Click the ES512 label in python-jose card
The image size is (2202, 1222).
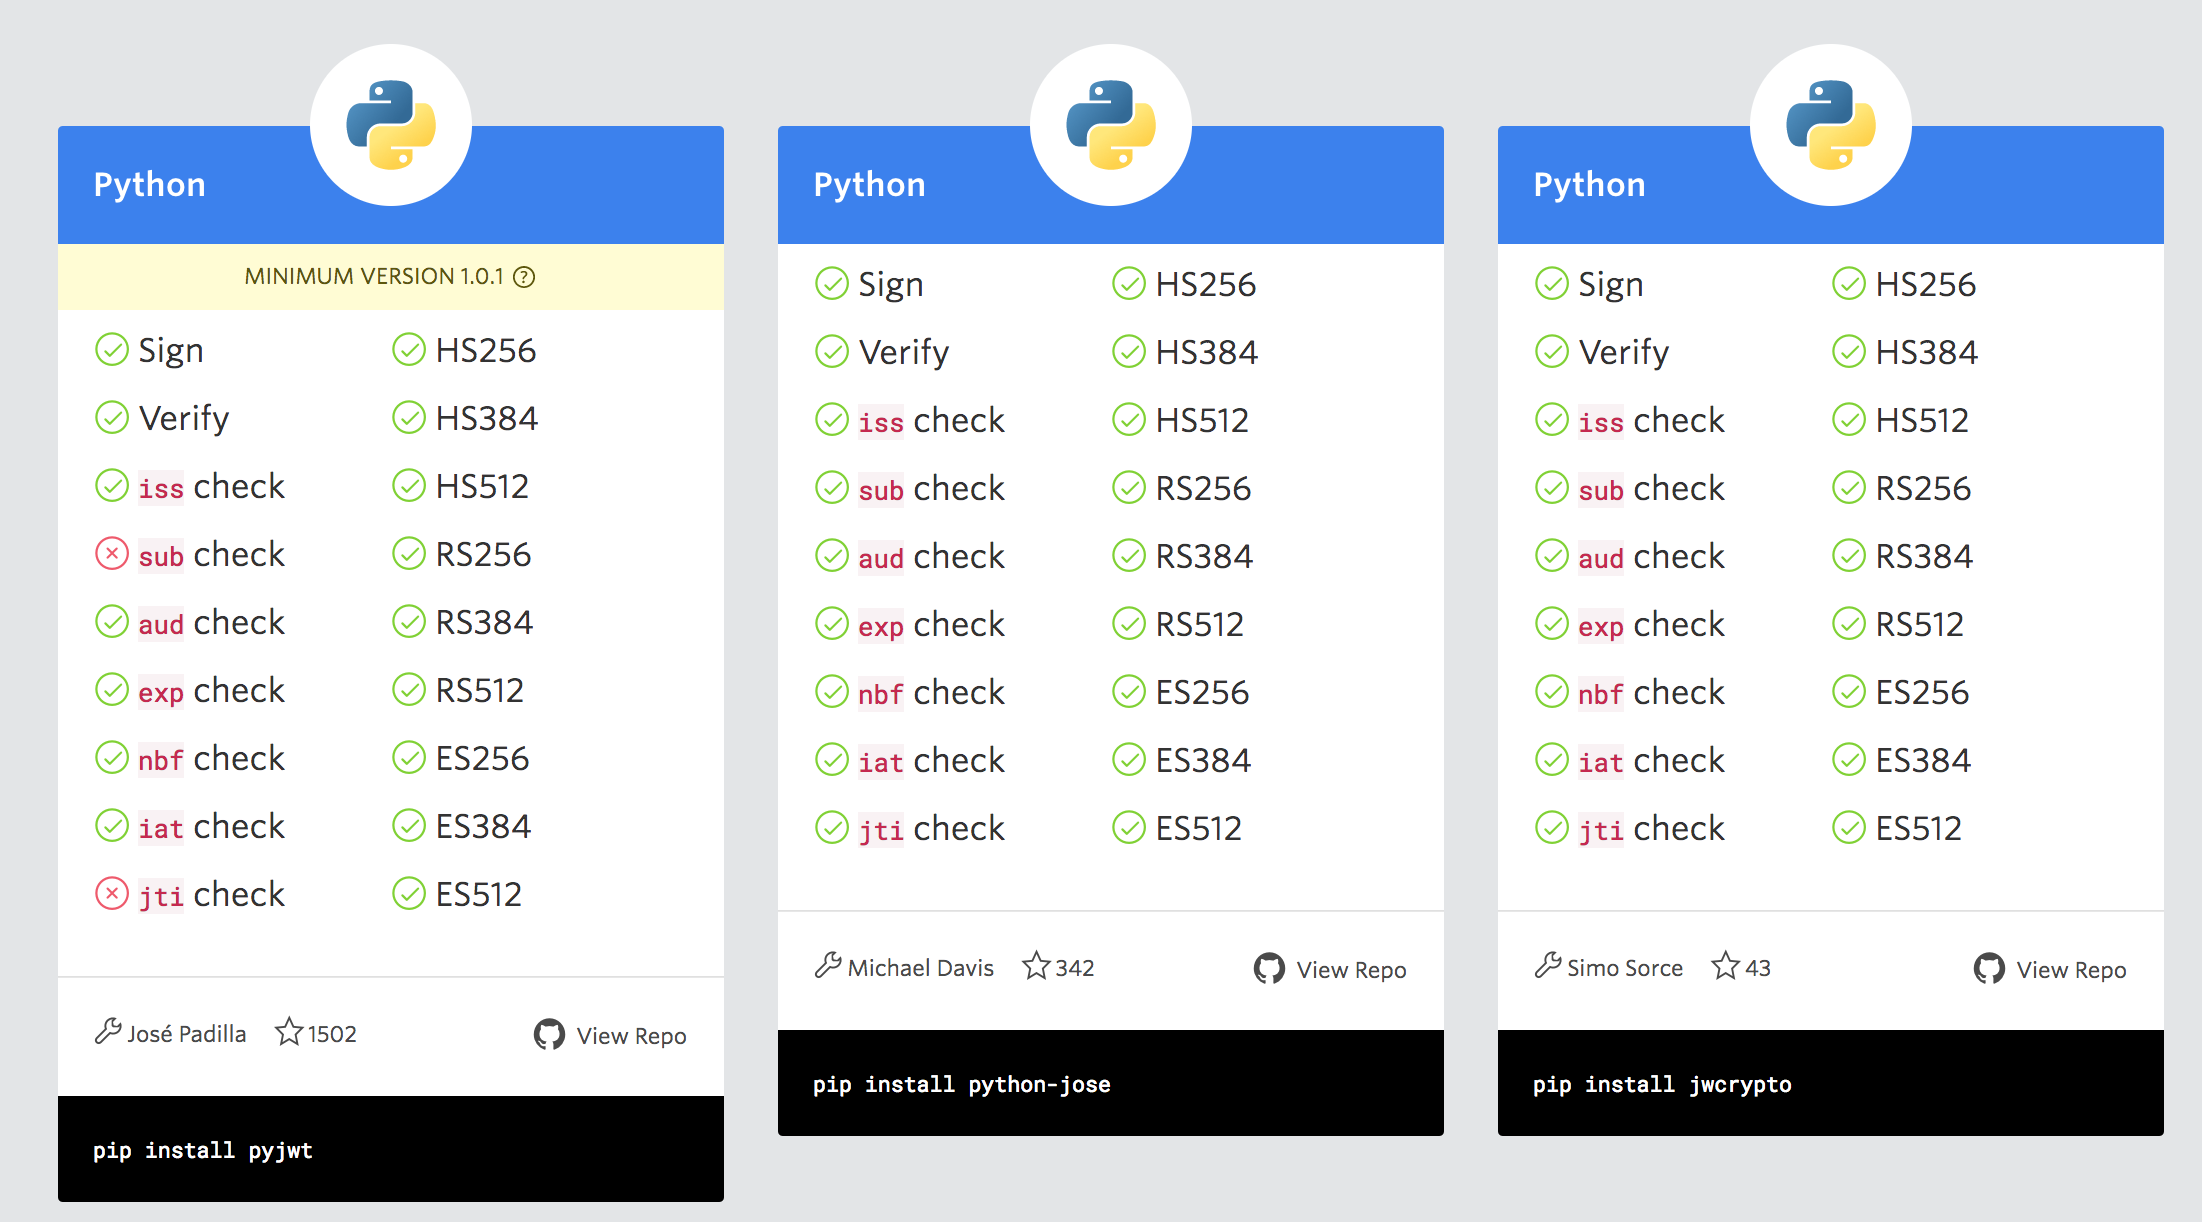1198,828
